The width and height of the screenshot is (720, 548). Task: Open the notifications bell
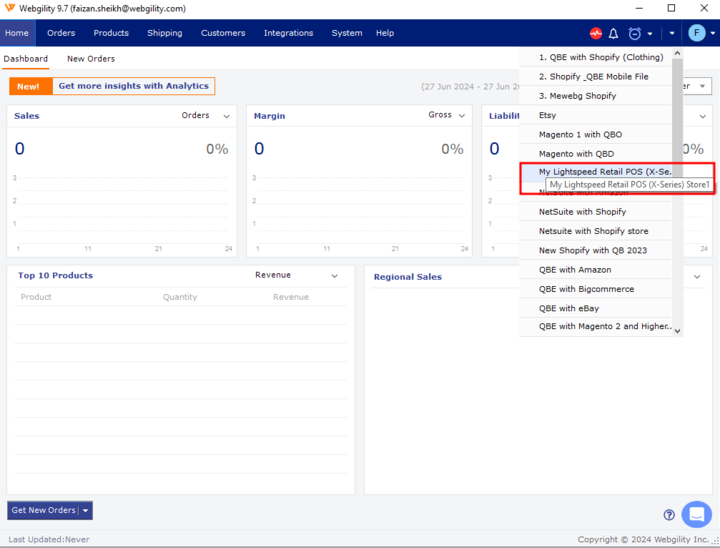[x=613, y=33]
